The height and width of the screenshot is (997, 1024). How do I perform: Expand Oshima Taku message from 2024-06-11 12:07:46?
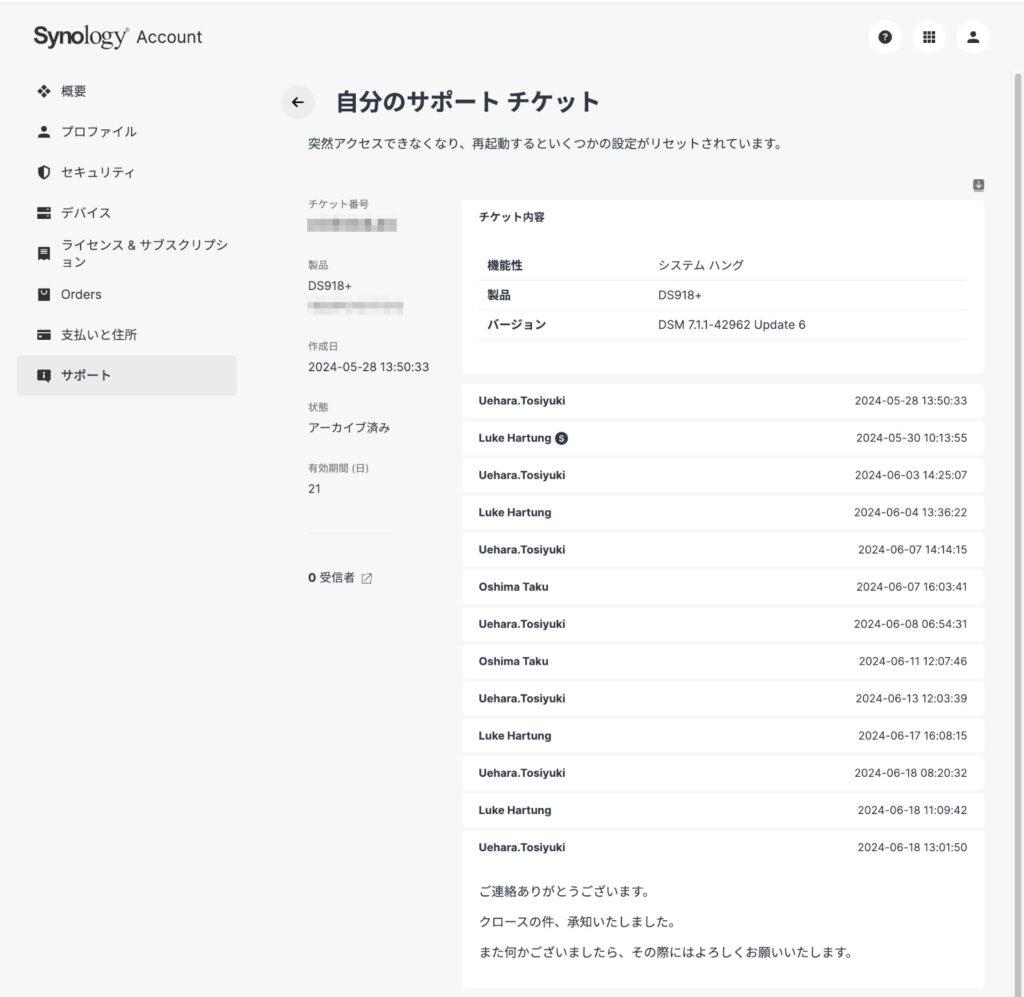click(722, 661)
